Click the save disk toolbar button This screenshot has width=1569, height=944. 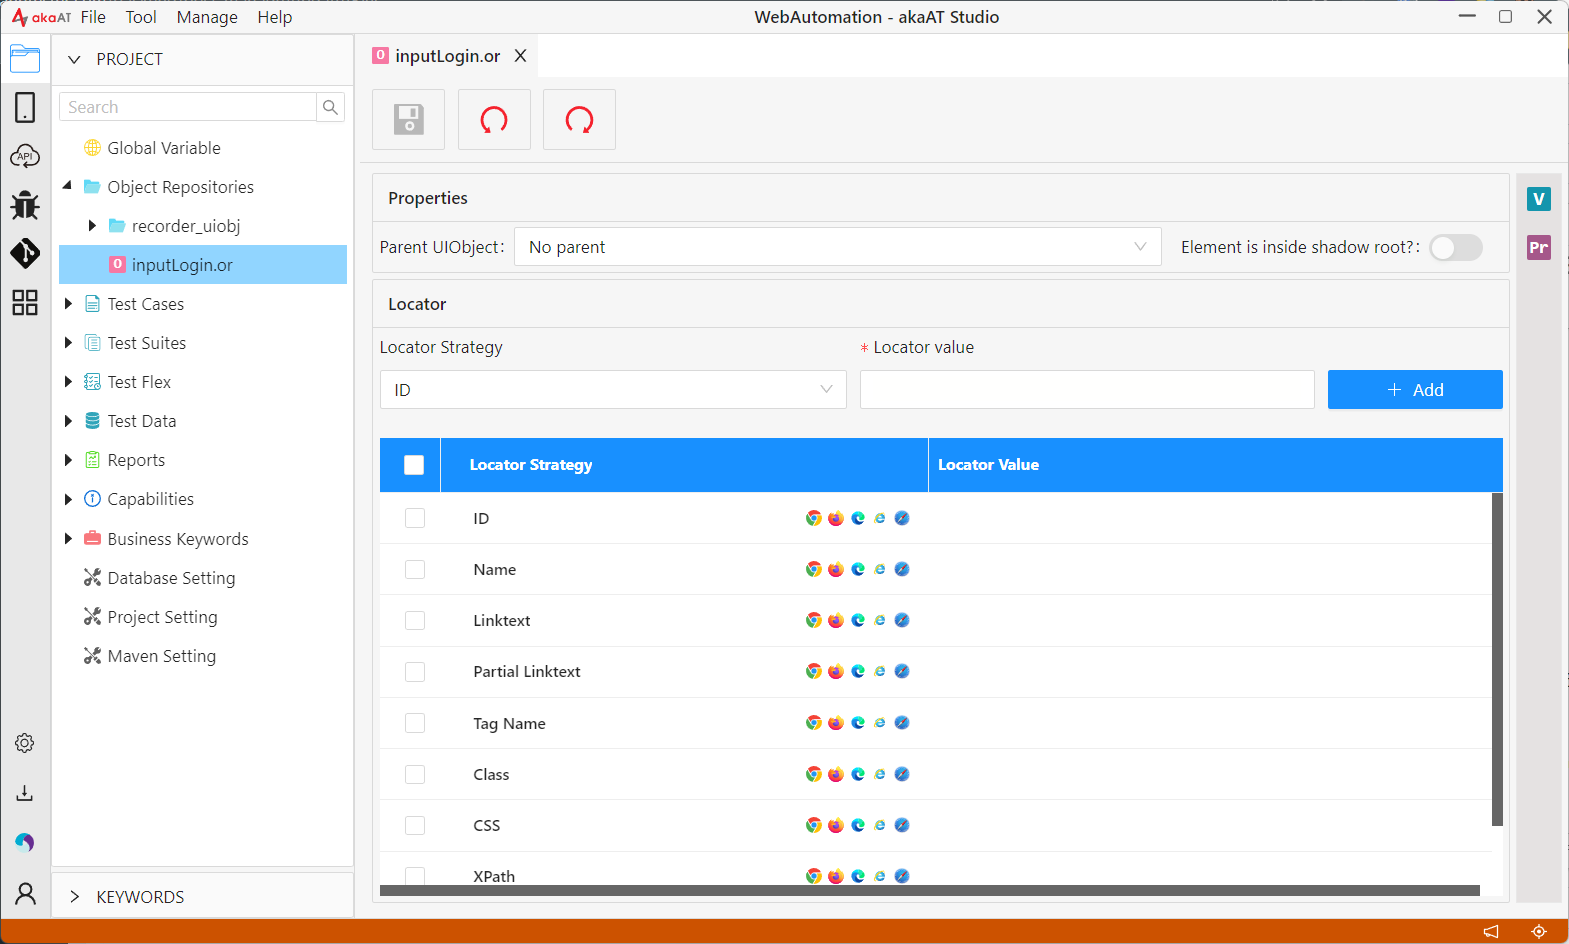pos(408,119)
